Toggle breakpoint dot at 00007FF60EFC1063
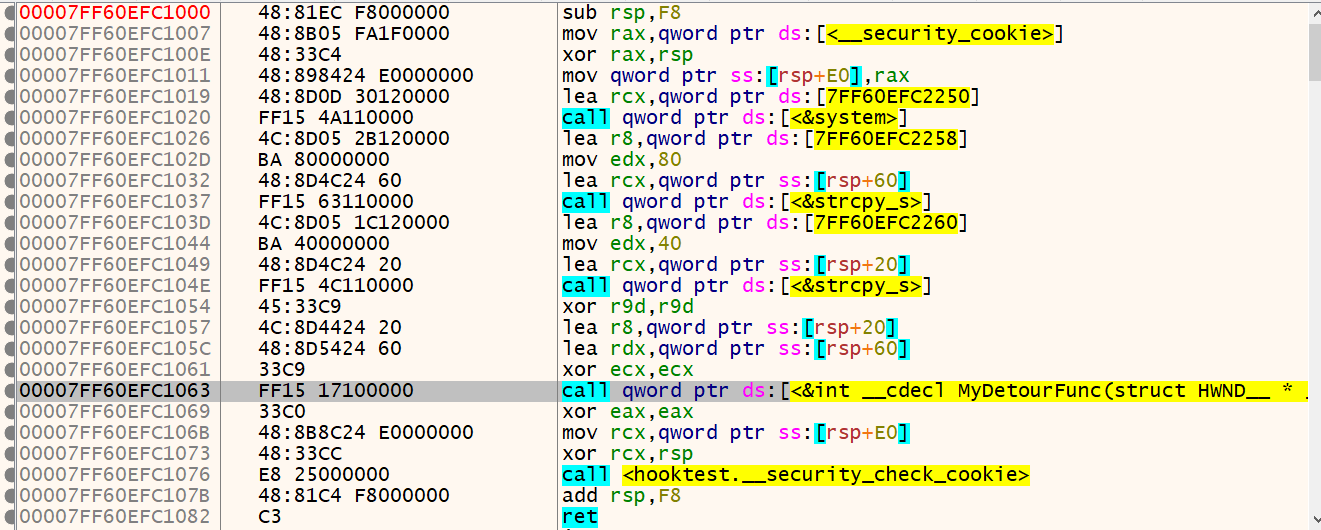Viewport: 1321px width, 530px height. tap(9, 391)
